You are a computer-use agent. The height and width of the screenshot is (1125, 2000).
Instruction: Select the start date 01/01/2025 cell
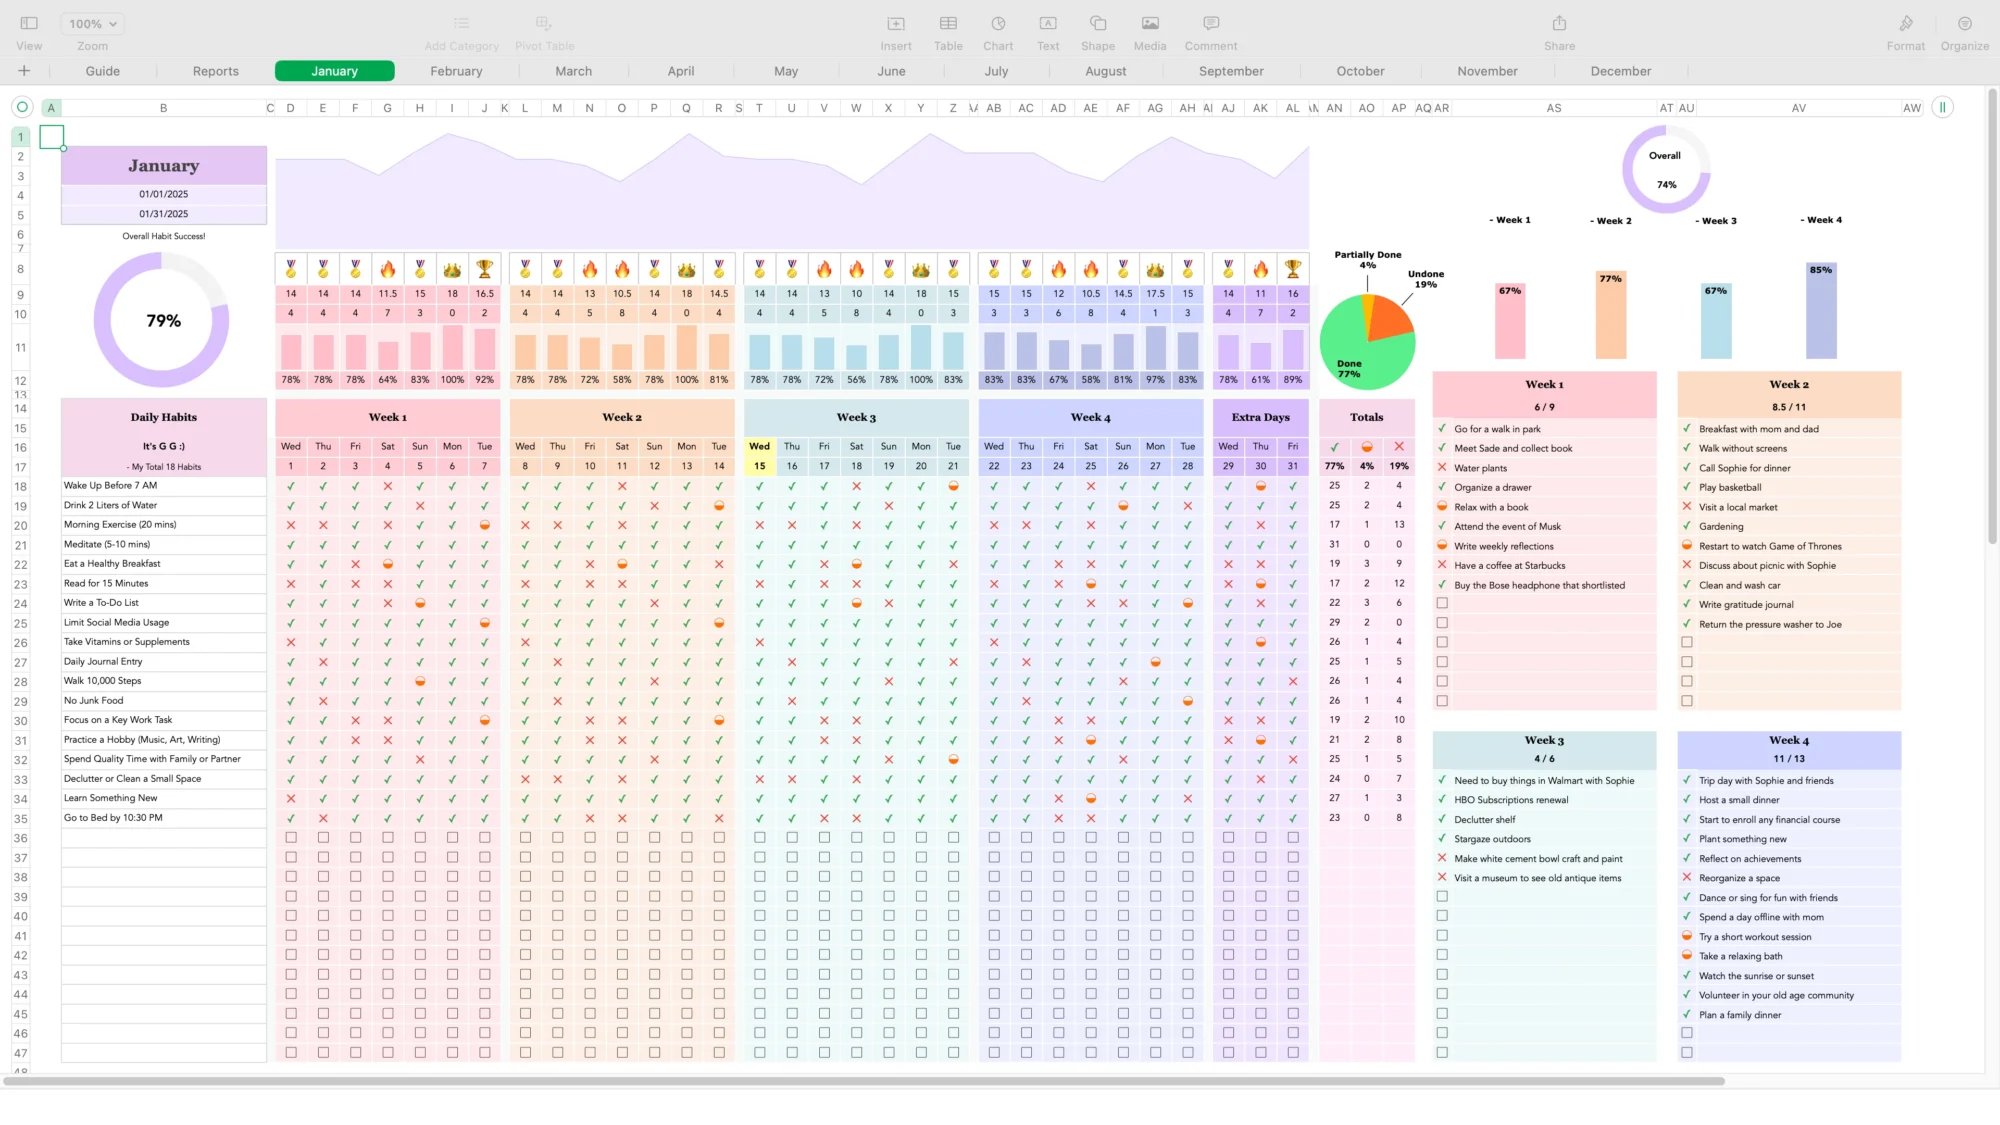tap(164, 194)
